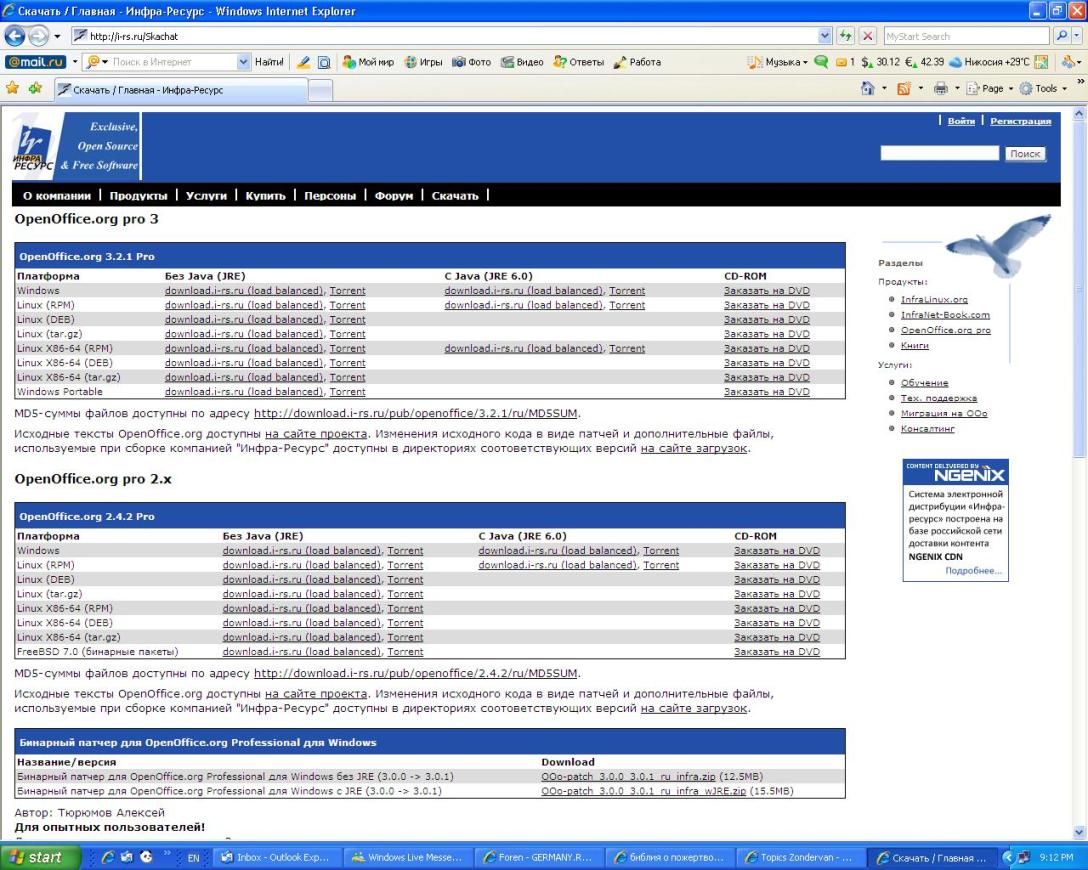1088x870 pixels.
Task: Click the euro exchange rate 42.39
Action: (924, 62)
